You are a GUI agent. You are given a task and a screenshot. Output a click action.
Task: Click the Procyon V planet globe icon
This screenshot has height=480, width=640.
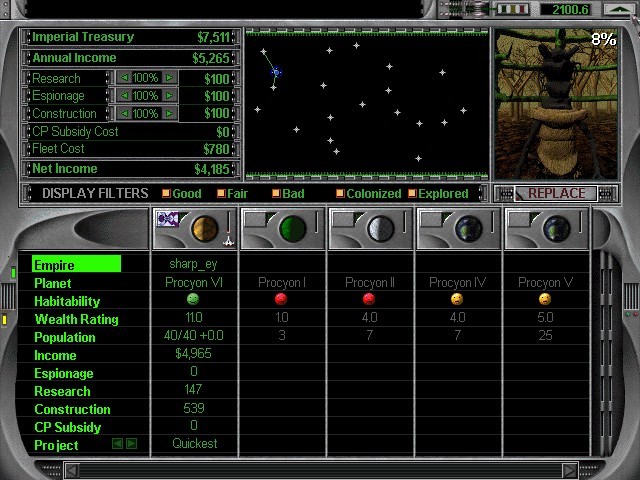[557, 229]
